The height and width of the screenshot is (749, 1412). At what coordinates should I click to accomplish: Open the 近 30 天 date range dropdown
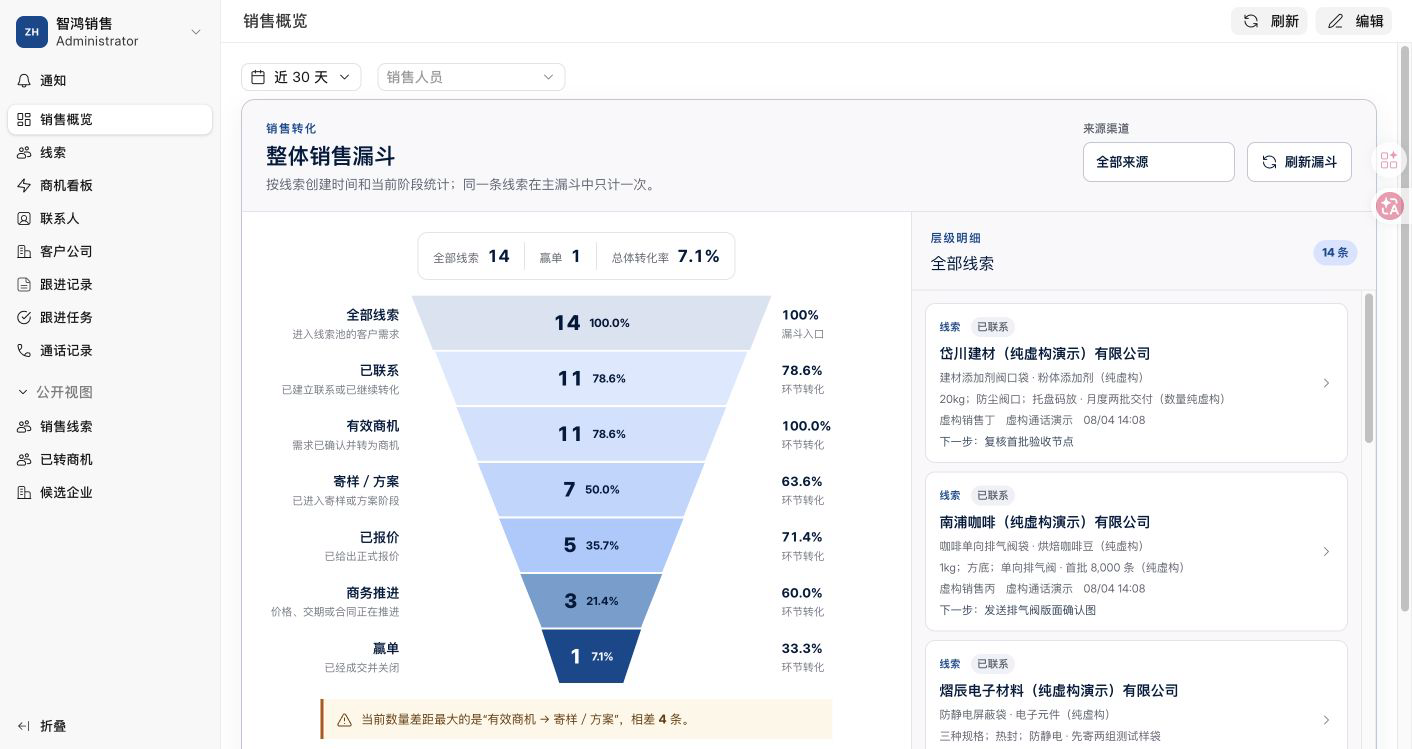tap(301, 77)
